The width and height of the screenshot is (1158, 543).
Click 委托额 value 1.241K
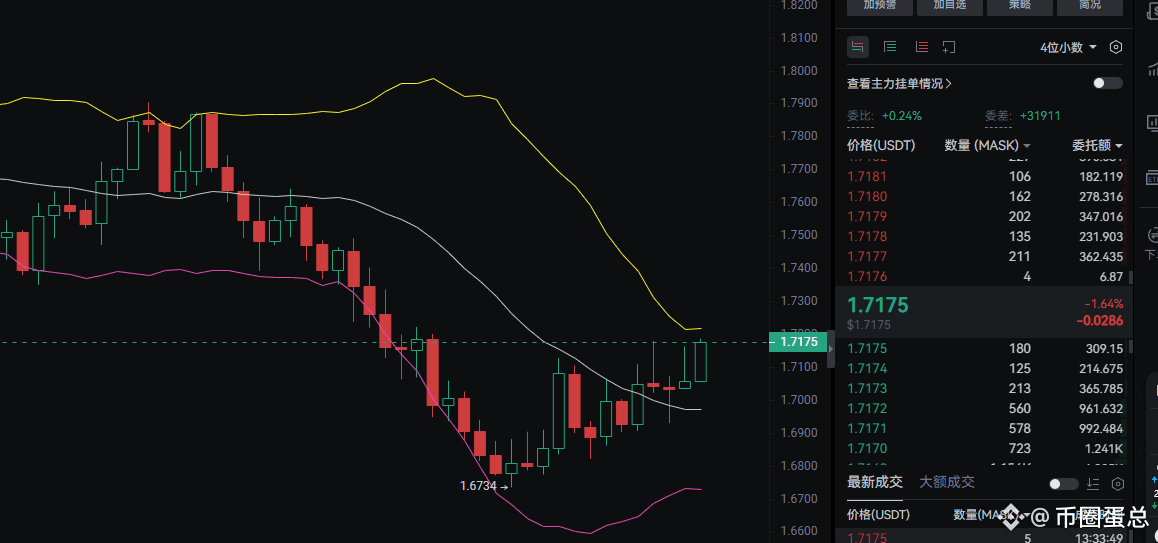coord(1105,448)
